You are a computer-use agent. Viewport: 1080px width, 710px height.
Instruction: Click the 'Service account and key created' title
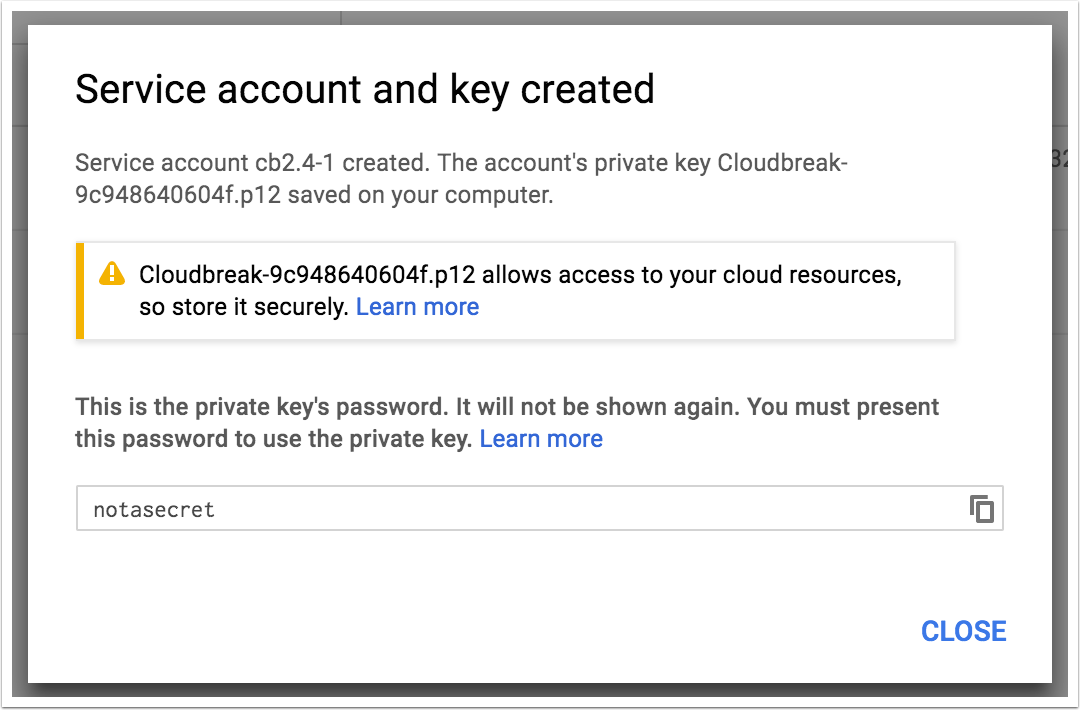pyautogui.click(x=365, y=89)
